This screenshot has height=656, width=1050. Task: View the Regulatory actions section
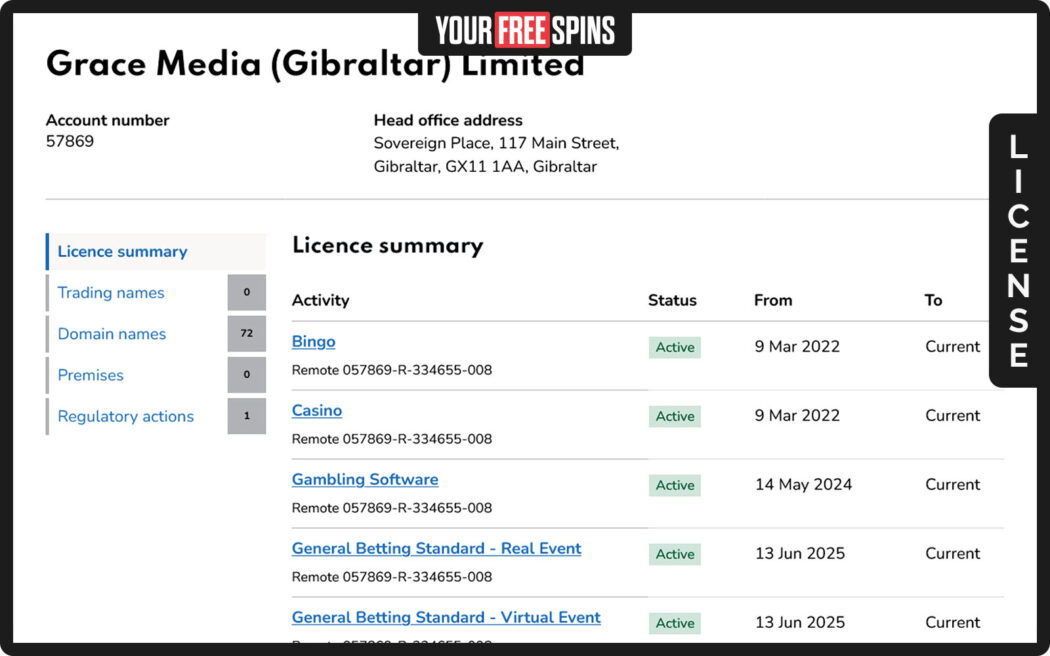tap(124, 416)
